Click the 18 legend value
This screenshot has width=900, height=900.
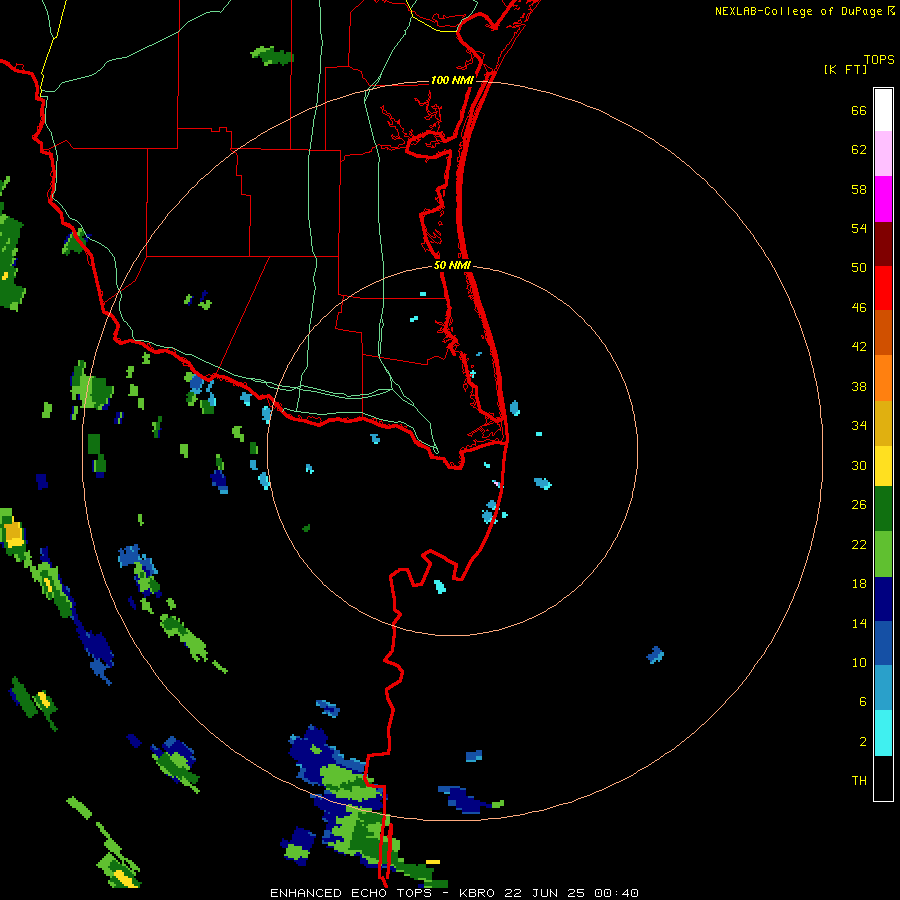click(x=859, y=584)
